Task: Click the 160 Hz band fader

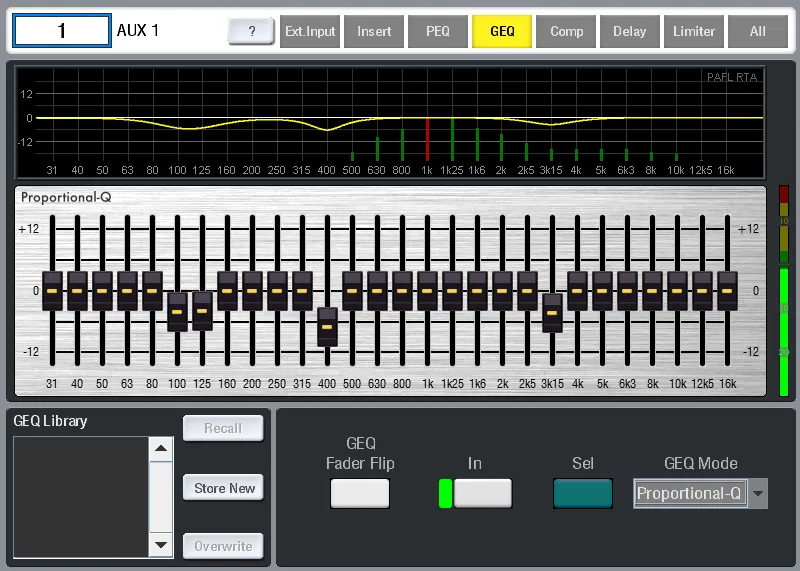Action: [227, 291]
